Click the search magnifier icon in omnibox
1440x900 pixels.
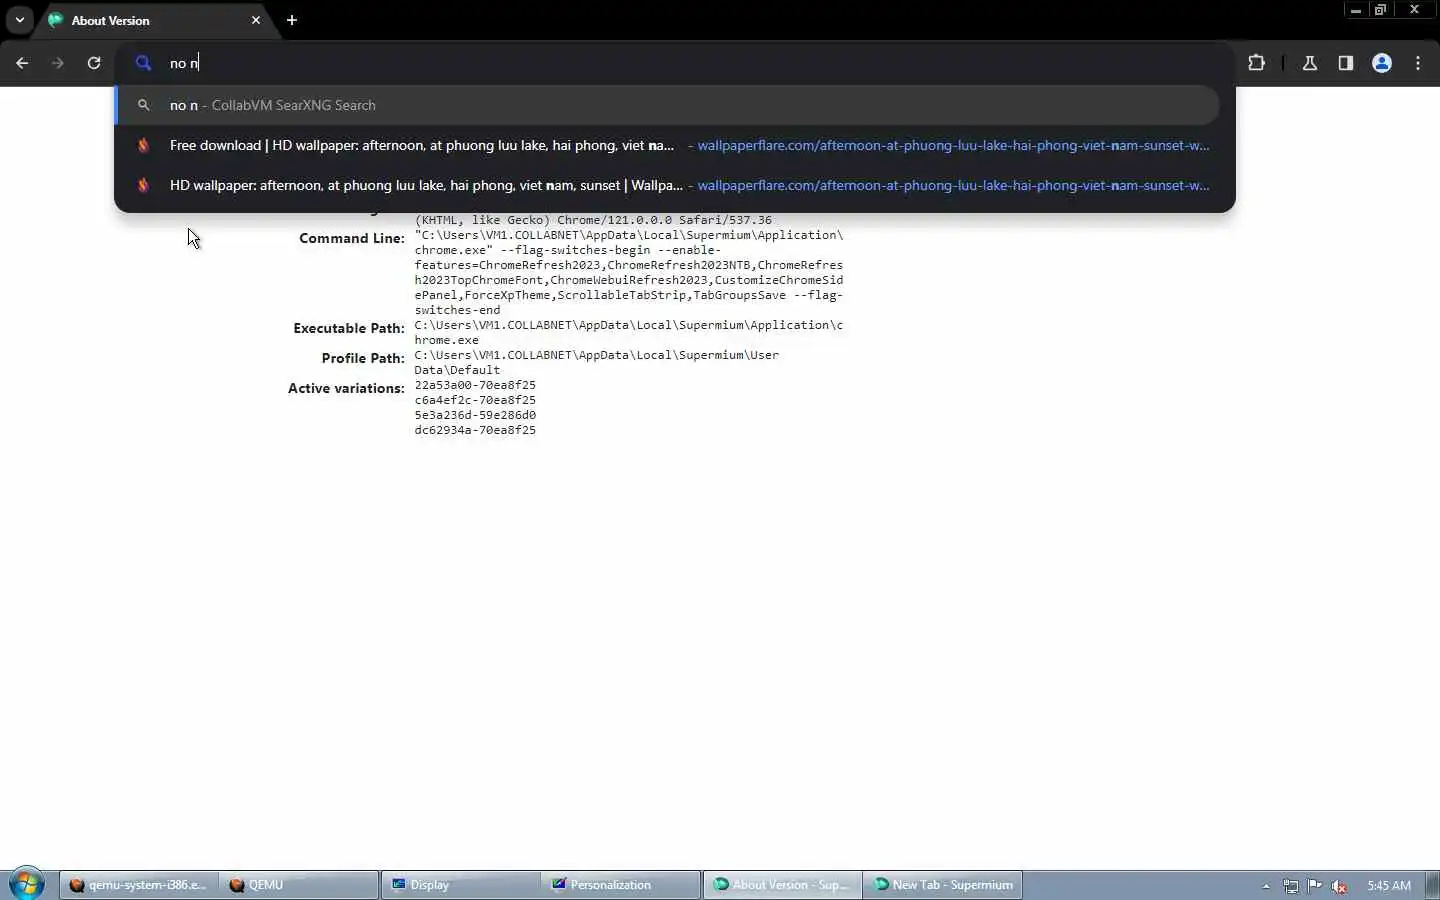[144, 63]
